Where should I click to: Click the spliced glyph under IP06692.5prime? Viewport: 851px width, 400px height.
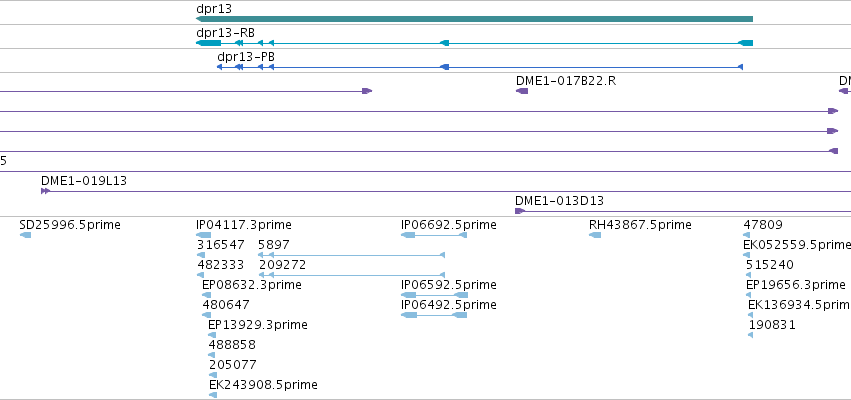tap(434, 235)
